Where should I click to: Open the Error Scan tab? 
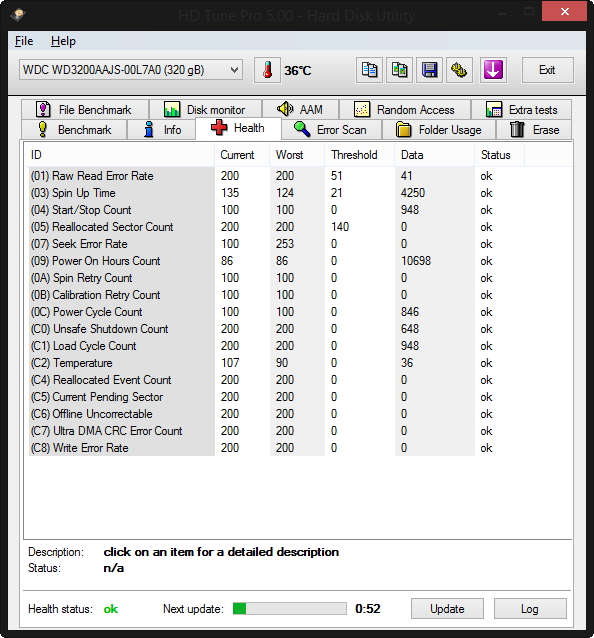pyautogui.click(x=331, y=130)
